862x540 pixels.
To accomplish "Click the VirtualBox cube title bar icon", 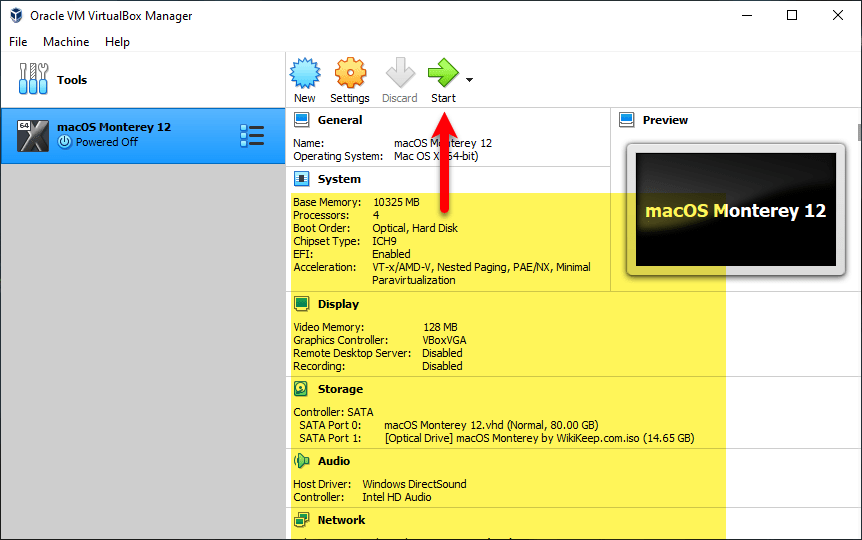I will coord(16,15).
